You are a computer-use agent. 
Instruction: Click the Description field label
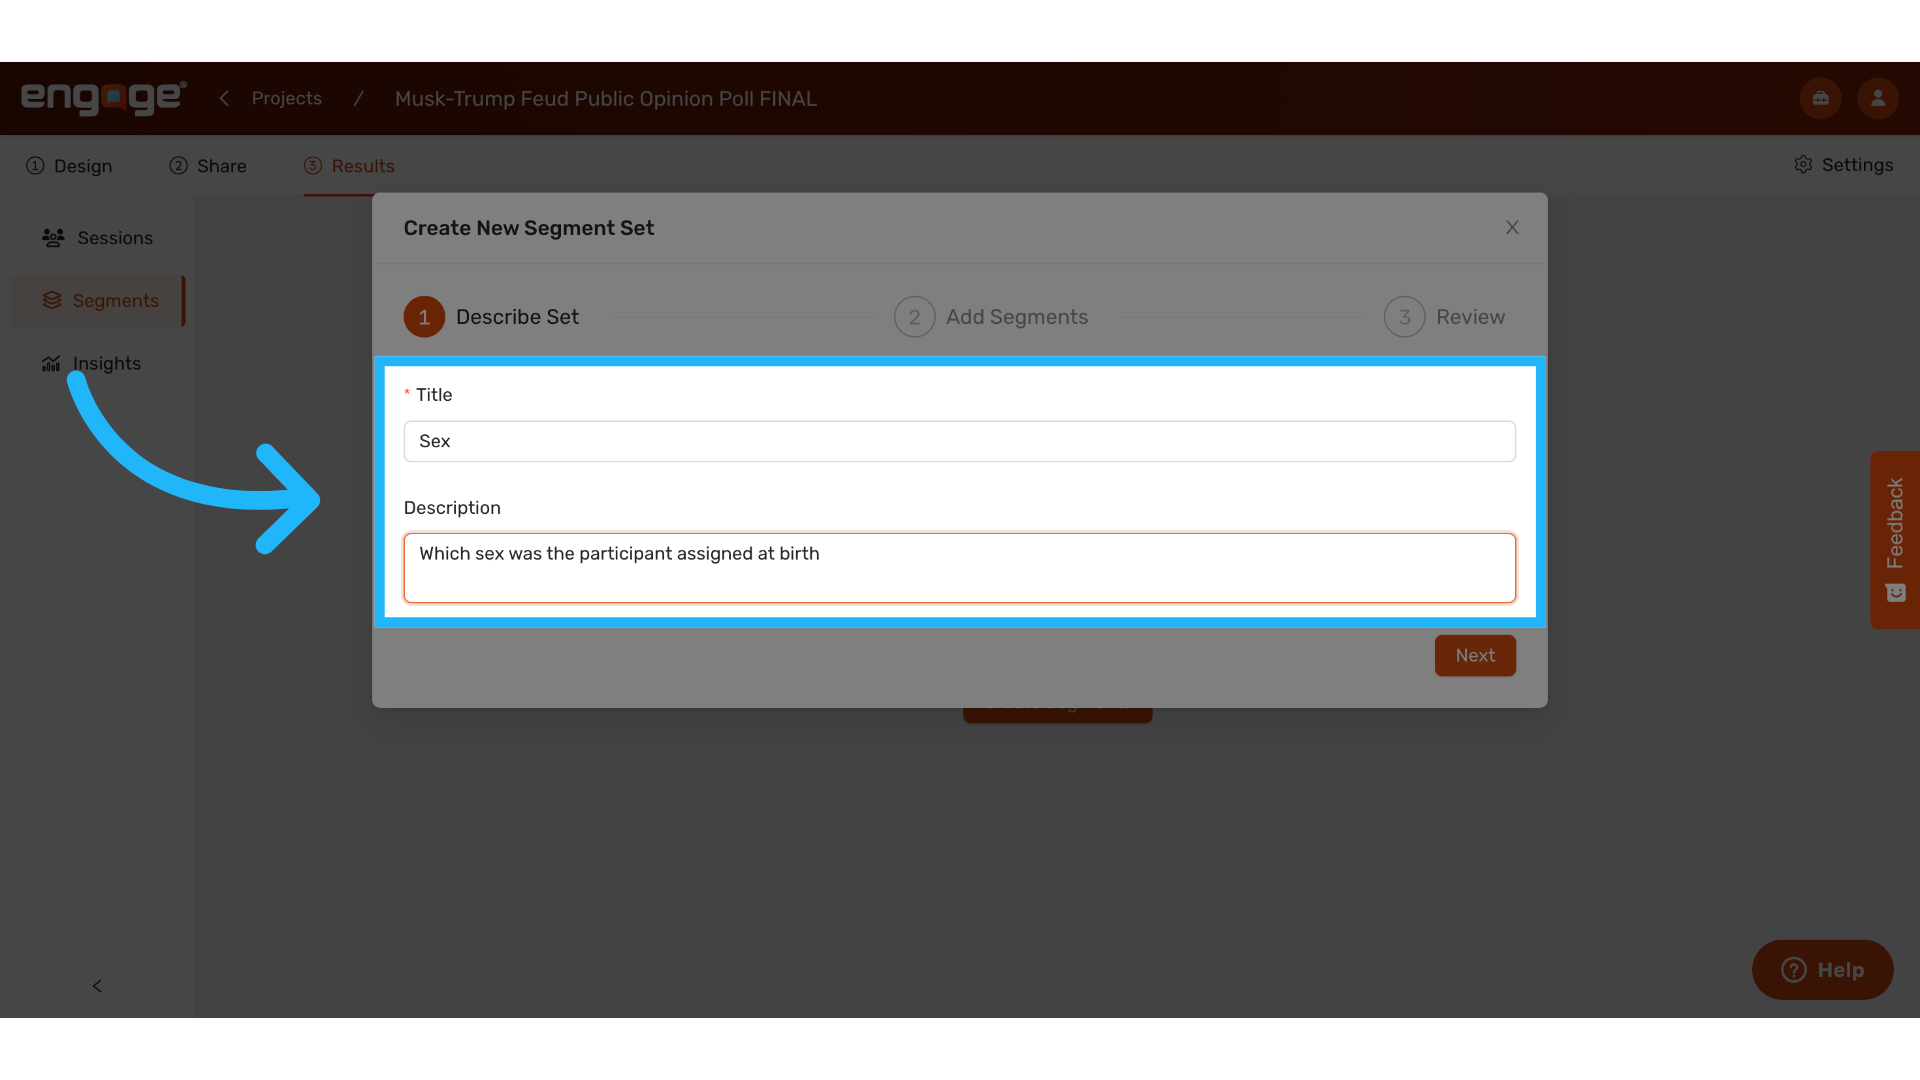pos(452,508)
